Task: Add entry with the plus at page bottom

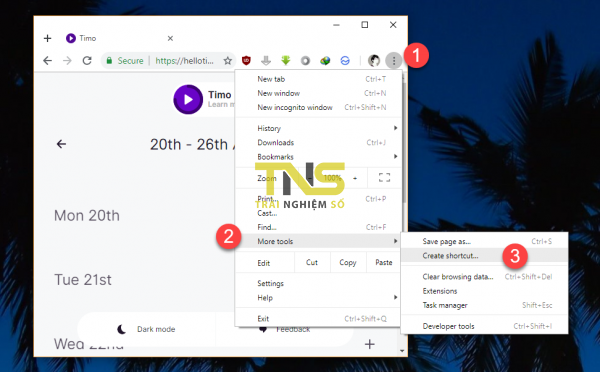Action: [370, 344]
